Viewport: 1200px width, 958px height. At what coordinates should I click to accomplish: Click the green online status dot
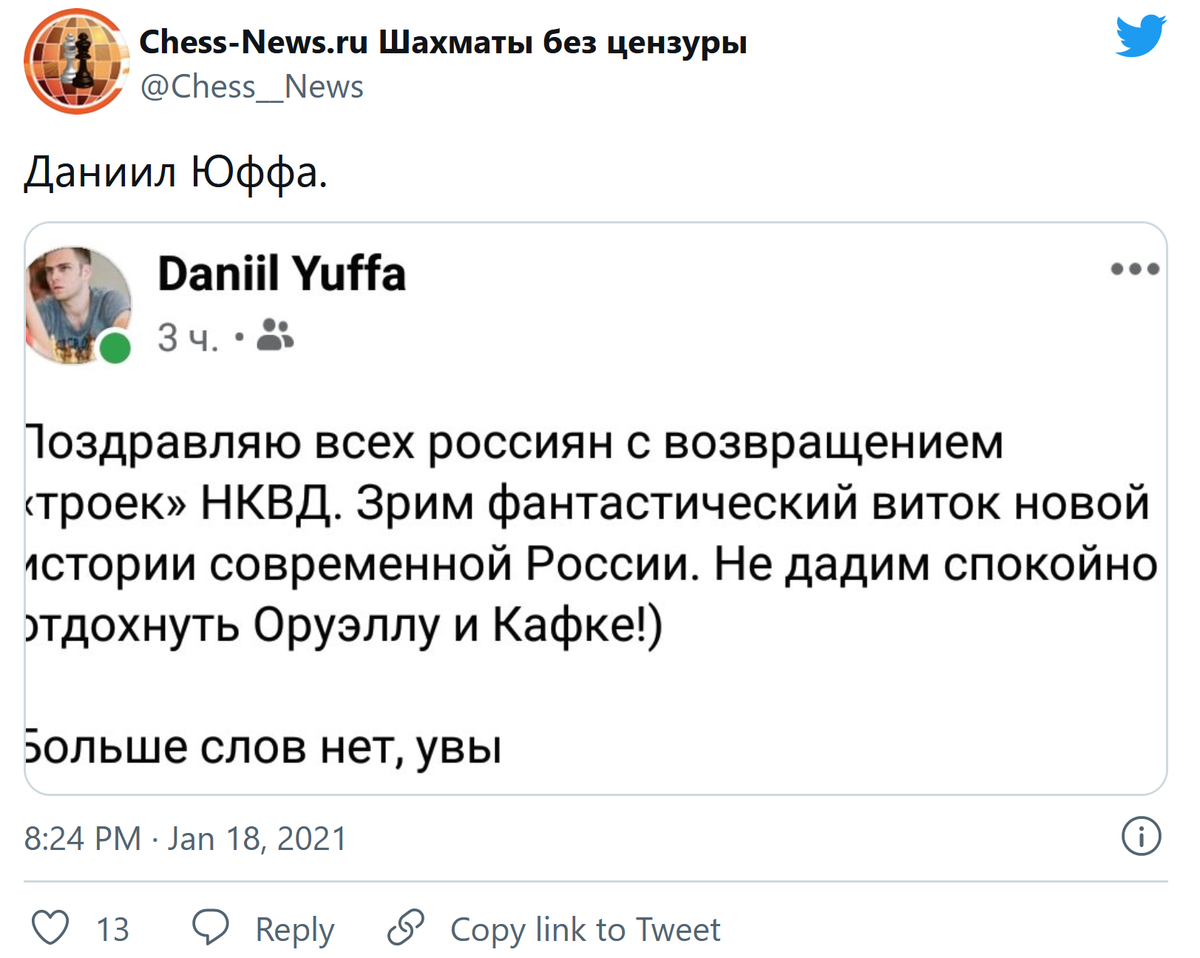[x=116, y=345]
